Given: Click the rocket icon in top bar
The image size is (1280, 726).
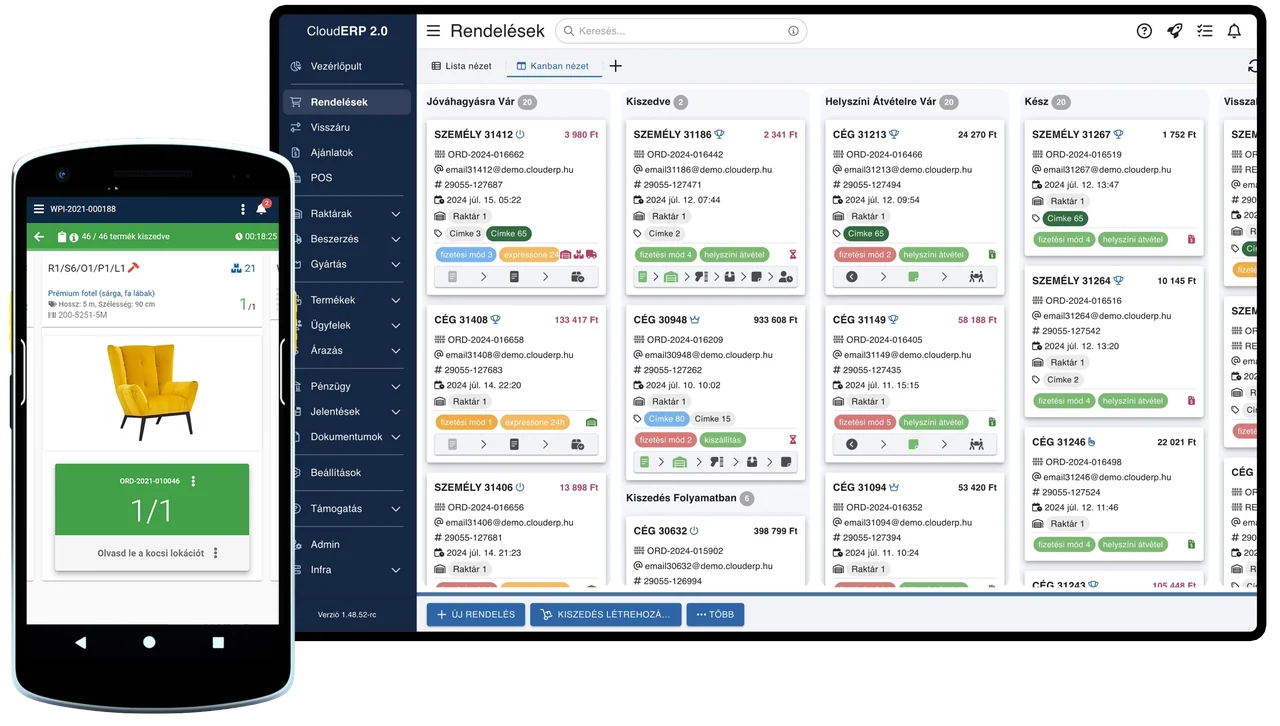Looking at the screenshot, I should [x=1175, y=31].
